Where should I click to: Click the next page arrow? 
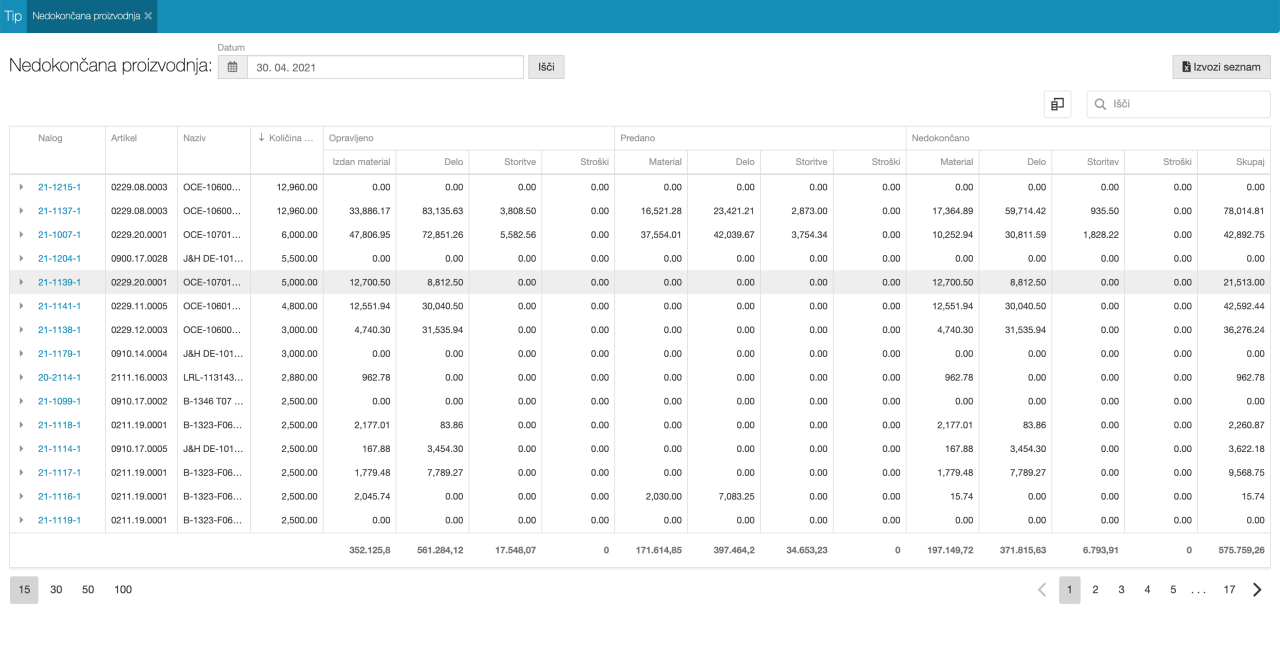tap(1257, 590)
